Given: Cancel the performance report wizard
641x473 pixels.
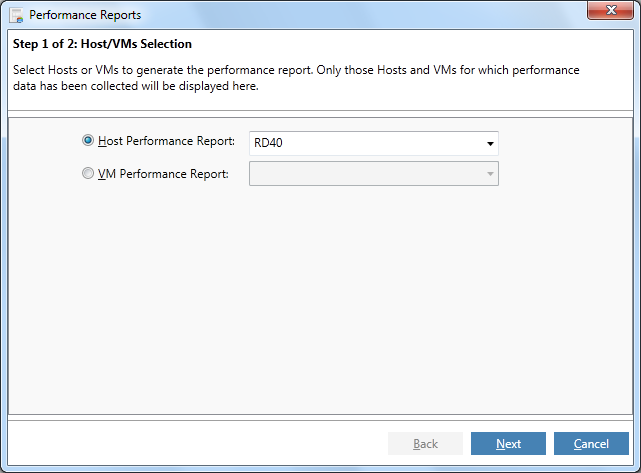Looking at the screenshot, I should coord(591,444).
